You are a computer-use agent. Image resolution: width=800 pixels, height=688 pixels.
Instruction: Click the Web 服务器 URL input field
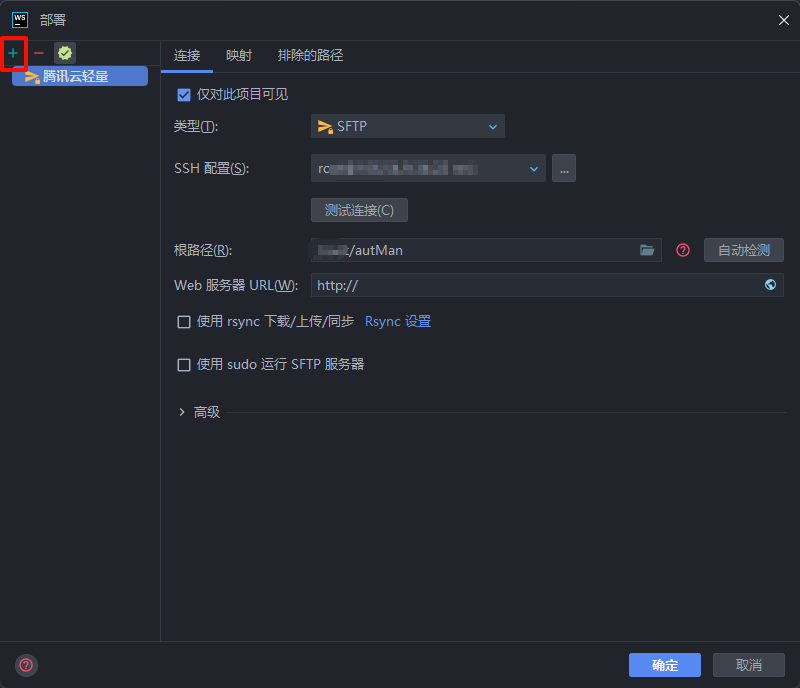535,285
